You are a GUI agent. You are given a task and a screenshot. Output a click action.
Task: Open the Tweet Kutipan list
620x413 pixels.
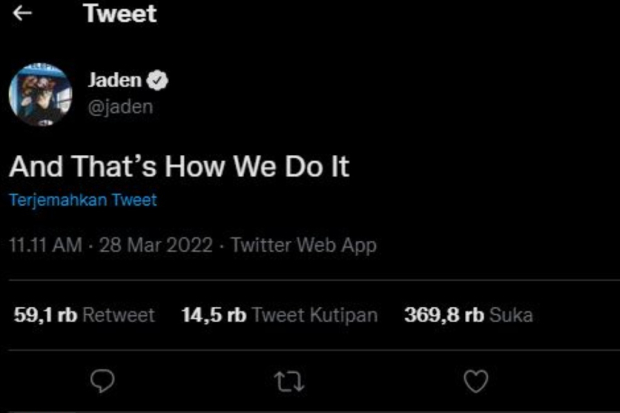(x=314, y=315)
